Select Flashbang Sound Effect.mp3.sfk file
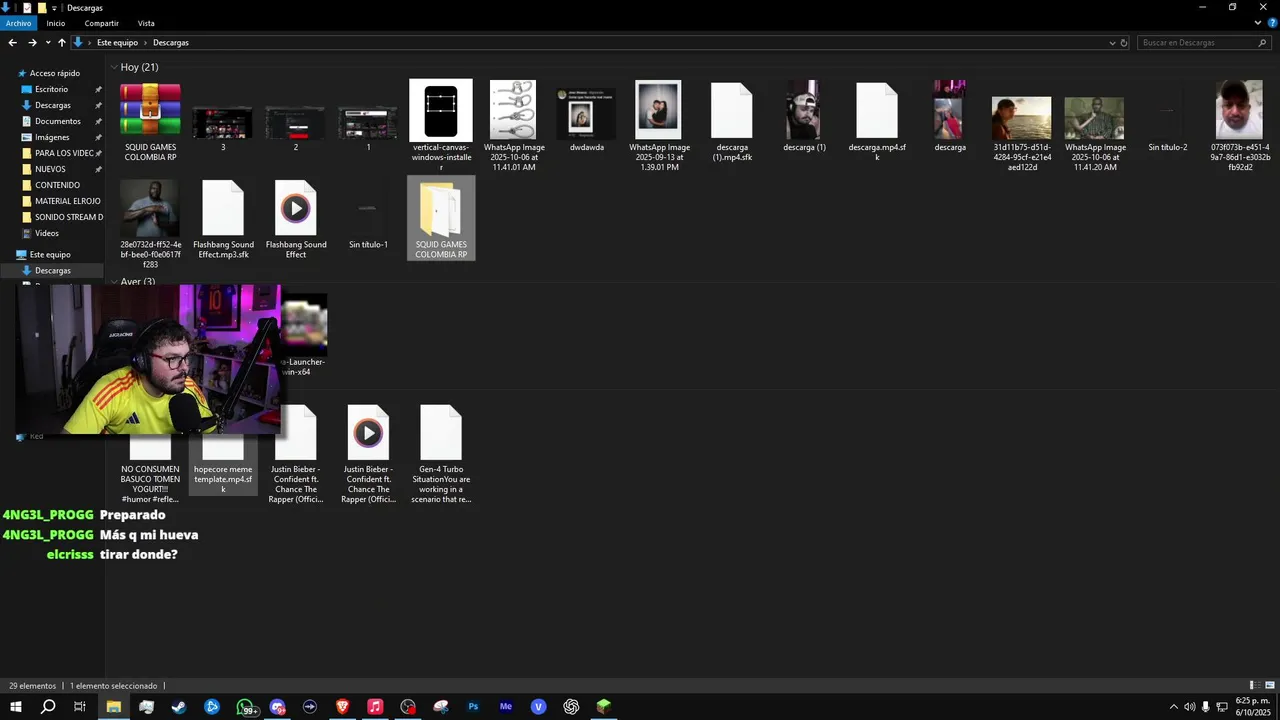This screenshot has height=720, width=1280. click(x=223, y=219)
